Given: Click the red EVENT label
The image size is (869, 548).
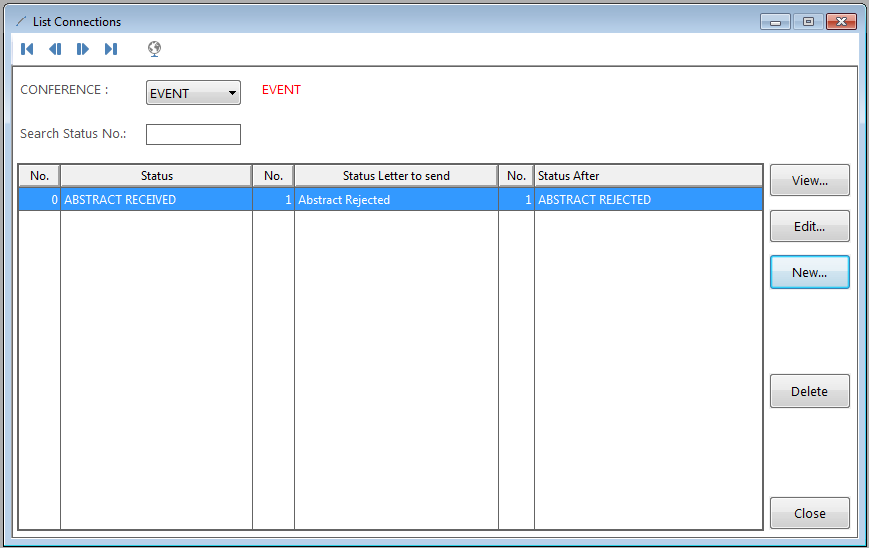Looking at the screenshot, I should [x=281, y=90].
